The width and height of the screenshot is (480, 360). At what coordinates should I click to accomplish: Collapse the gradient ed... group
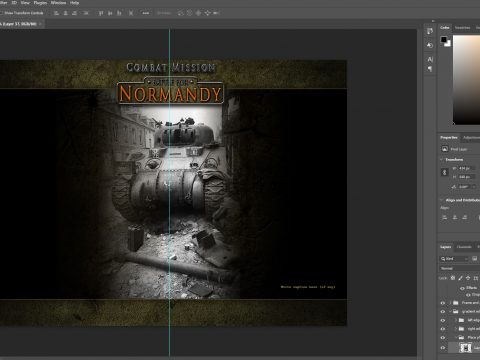coord(450,311)
